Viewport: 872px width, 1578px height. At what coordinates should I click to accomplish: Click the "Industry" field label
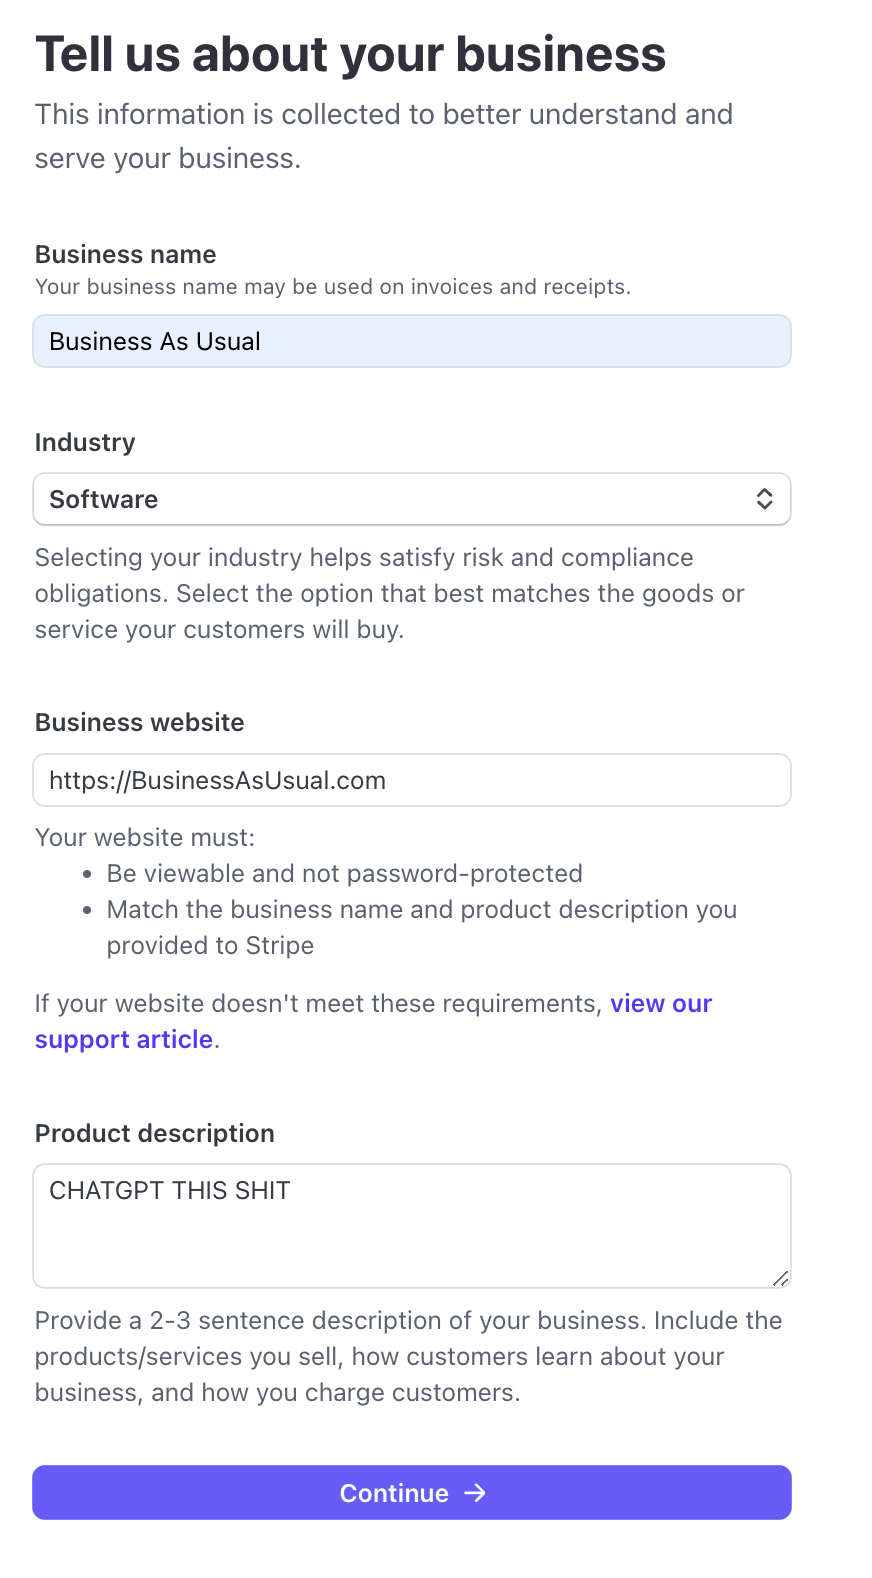coord(85,443)
